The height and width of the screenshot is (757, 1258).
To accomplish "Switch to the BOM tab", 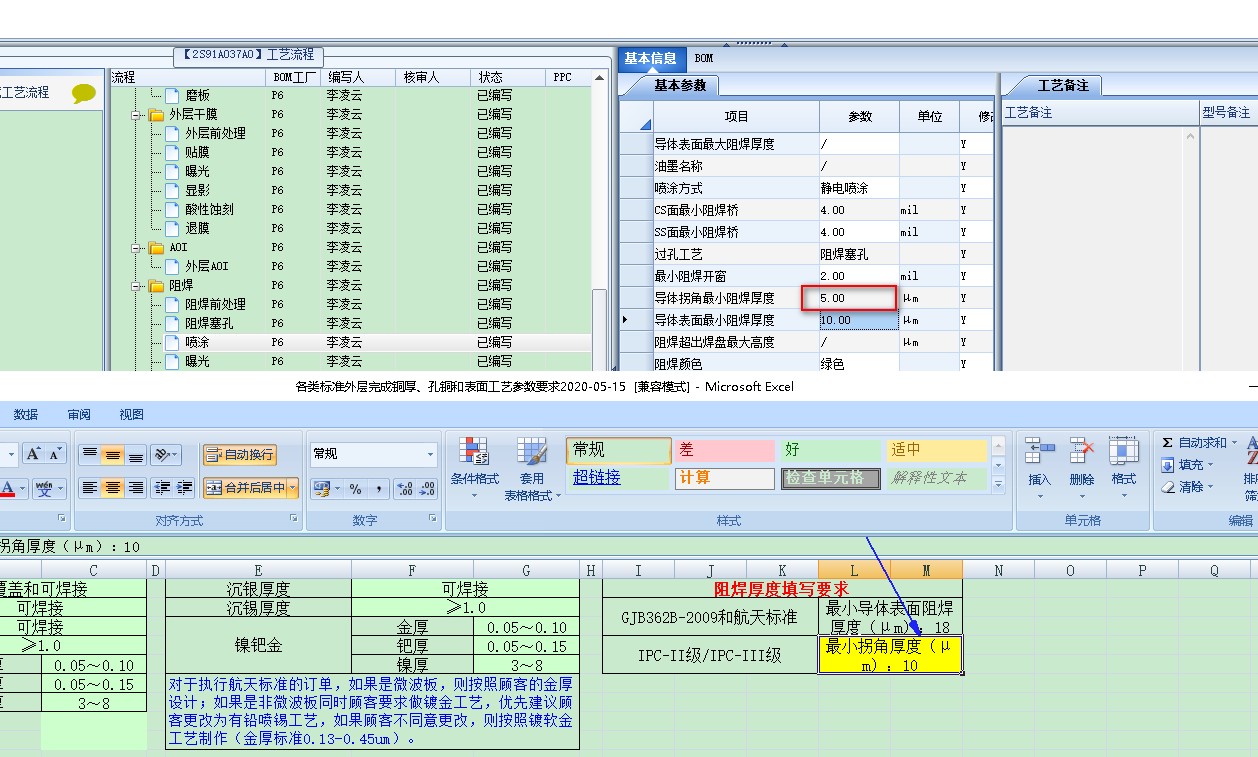I will pos(704,59).
